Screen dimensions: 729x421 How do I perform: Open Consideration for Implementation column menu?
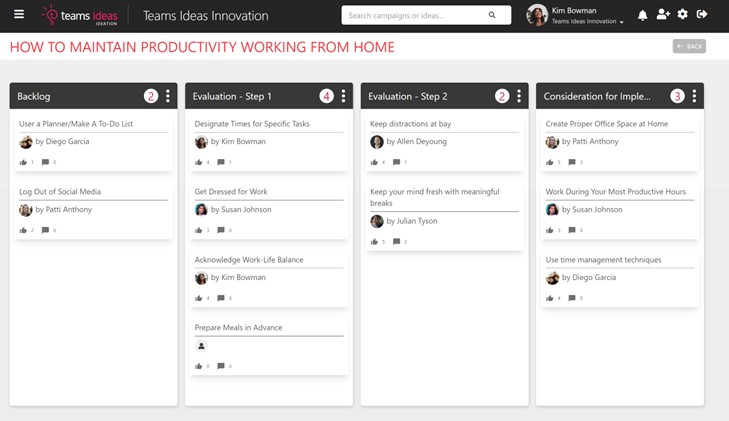point(694,96)
